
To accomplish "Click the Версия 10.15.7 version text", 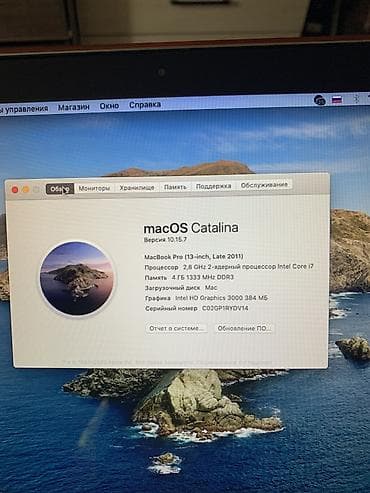I will [165, 240].
